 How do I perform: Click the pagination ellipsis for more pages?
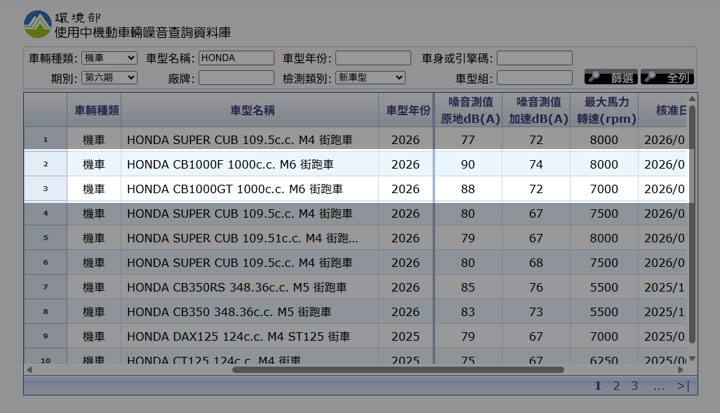pyautogui.click(x=658, y=385)
